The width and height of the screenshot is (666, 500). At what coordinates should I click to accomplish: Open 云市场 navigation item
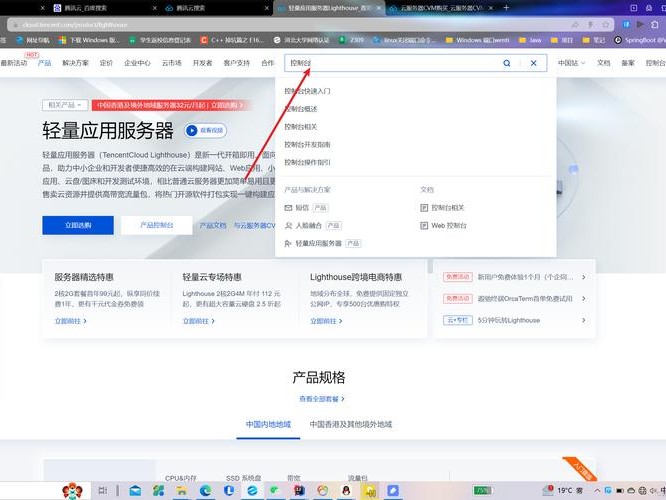click(172, 63)
